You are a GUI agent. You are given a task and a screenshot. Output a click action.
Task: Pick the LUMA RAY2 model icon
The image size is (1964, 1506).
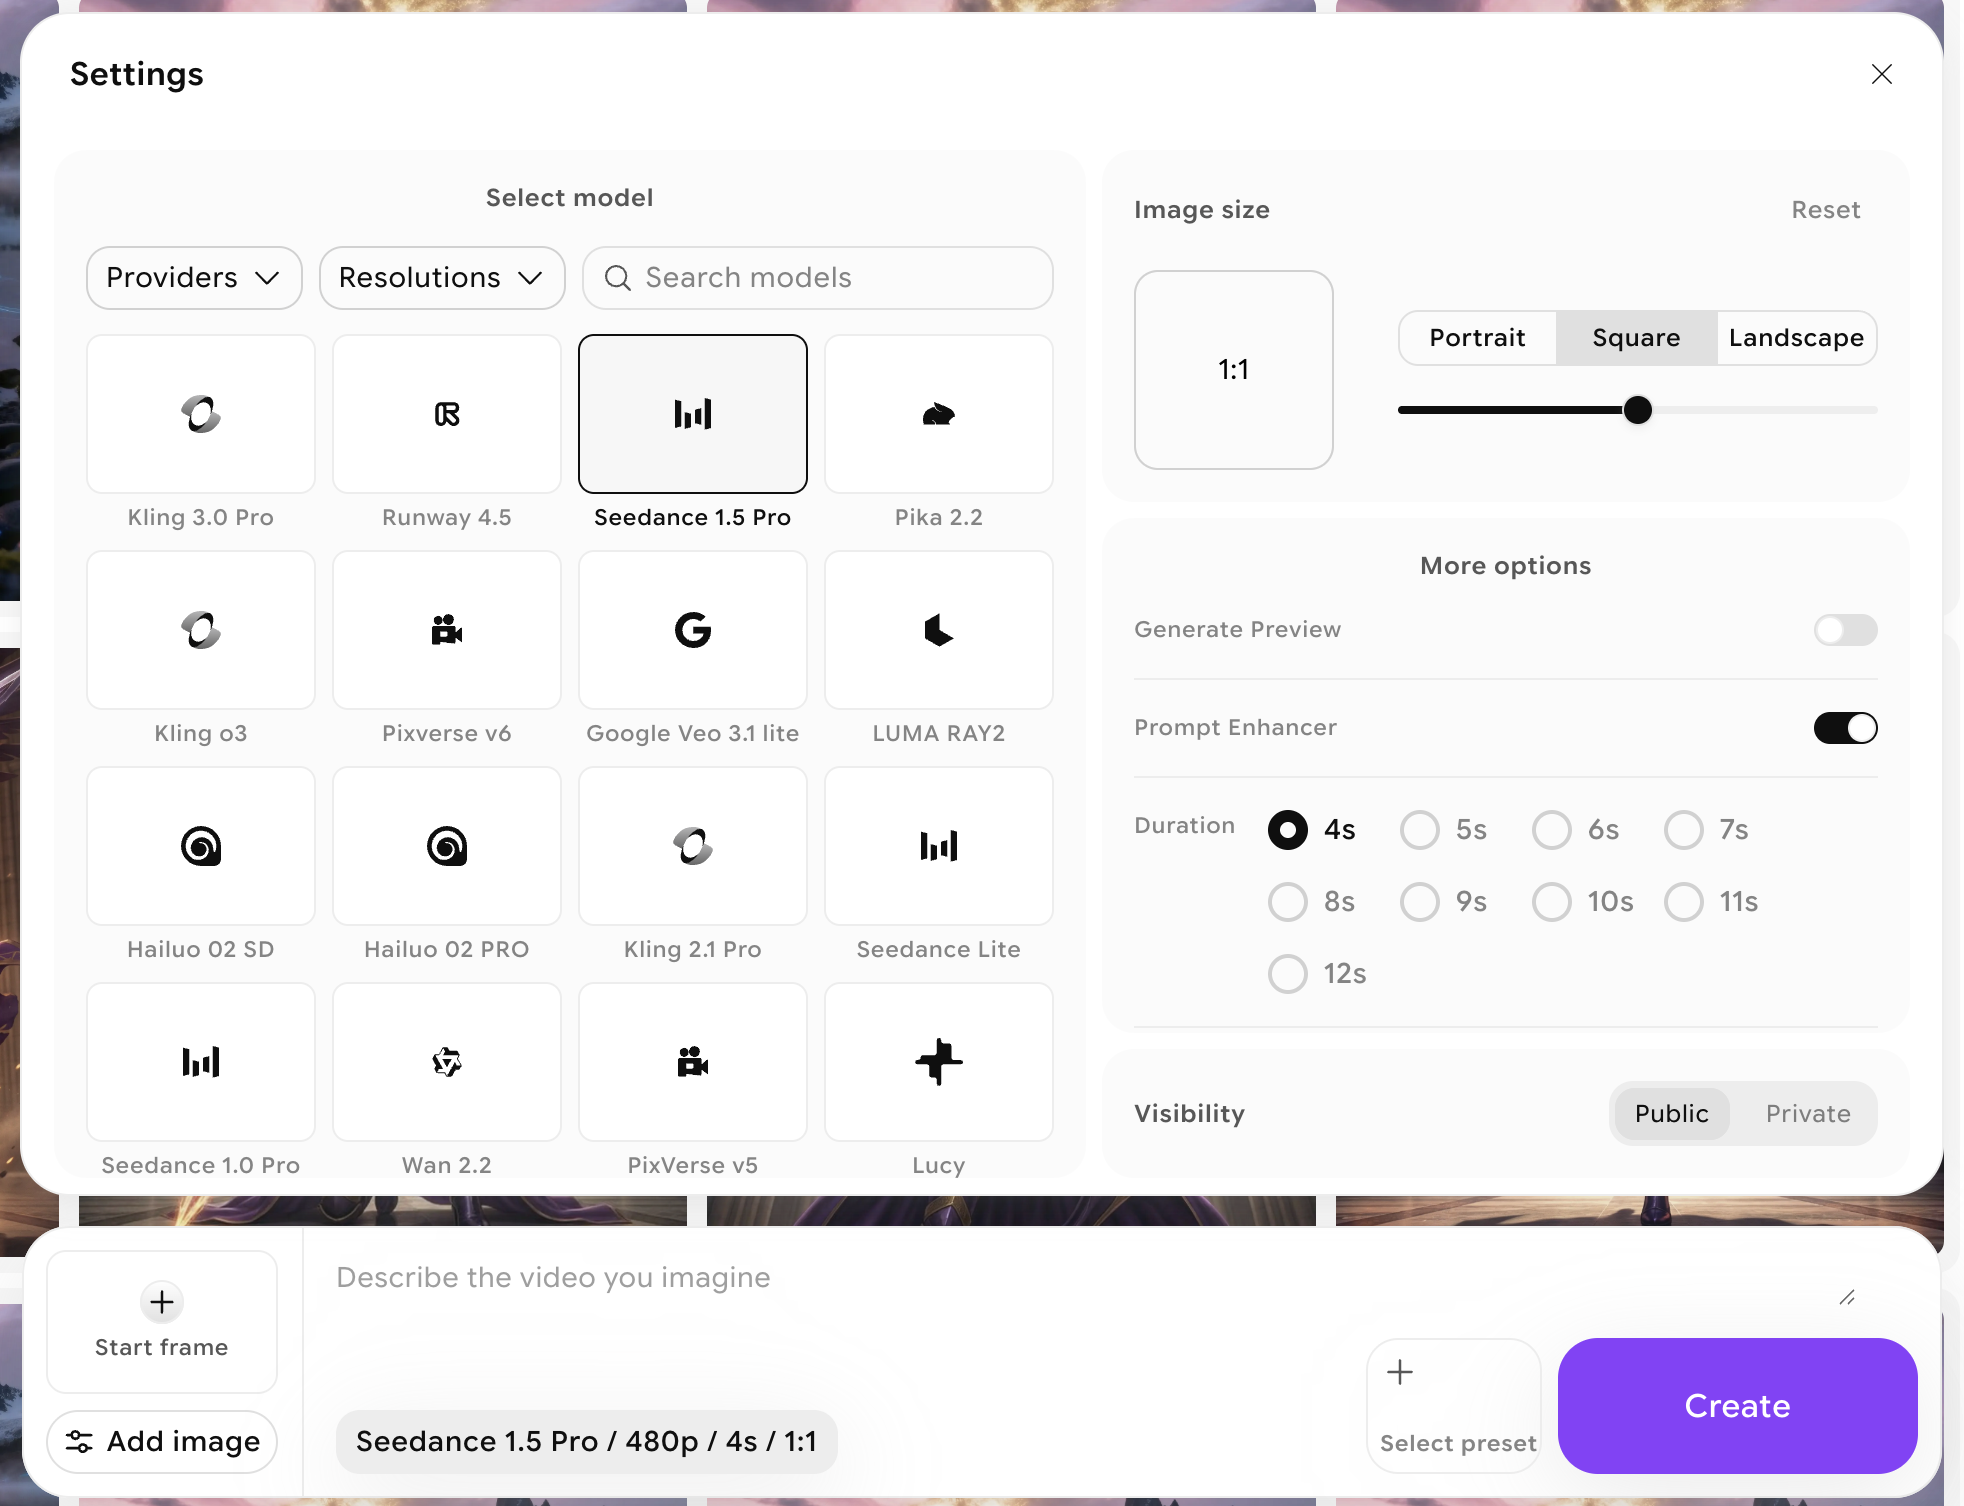pos(938,630)
